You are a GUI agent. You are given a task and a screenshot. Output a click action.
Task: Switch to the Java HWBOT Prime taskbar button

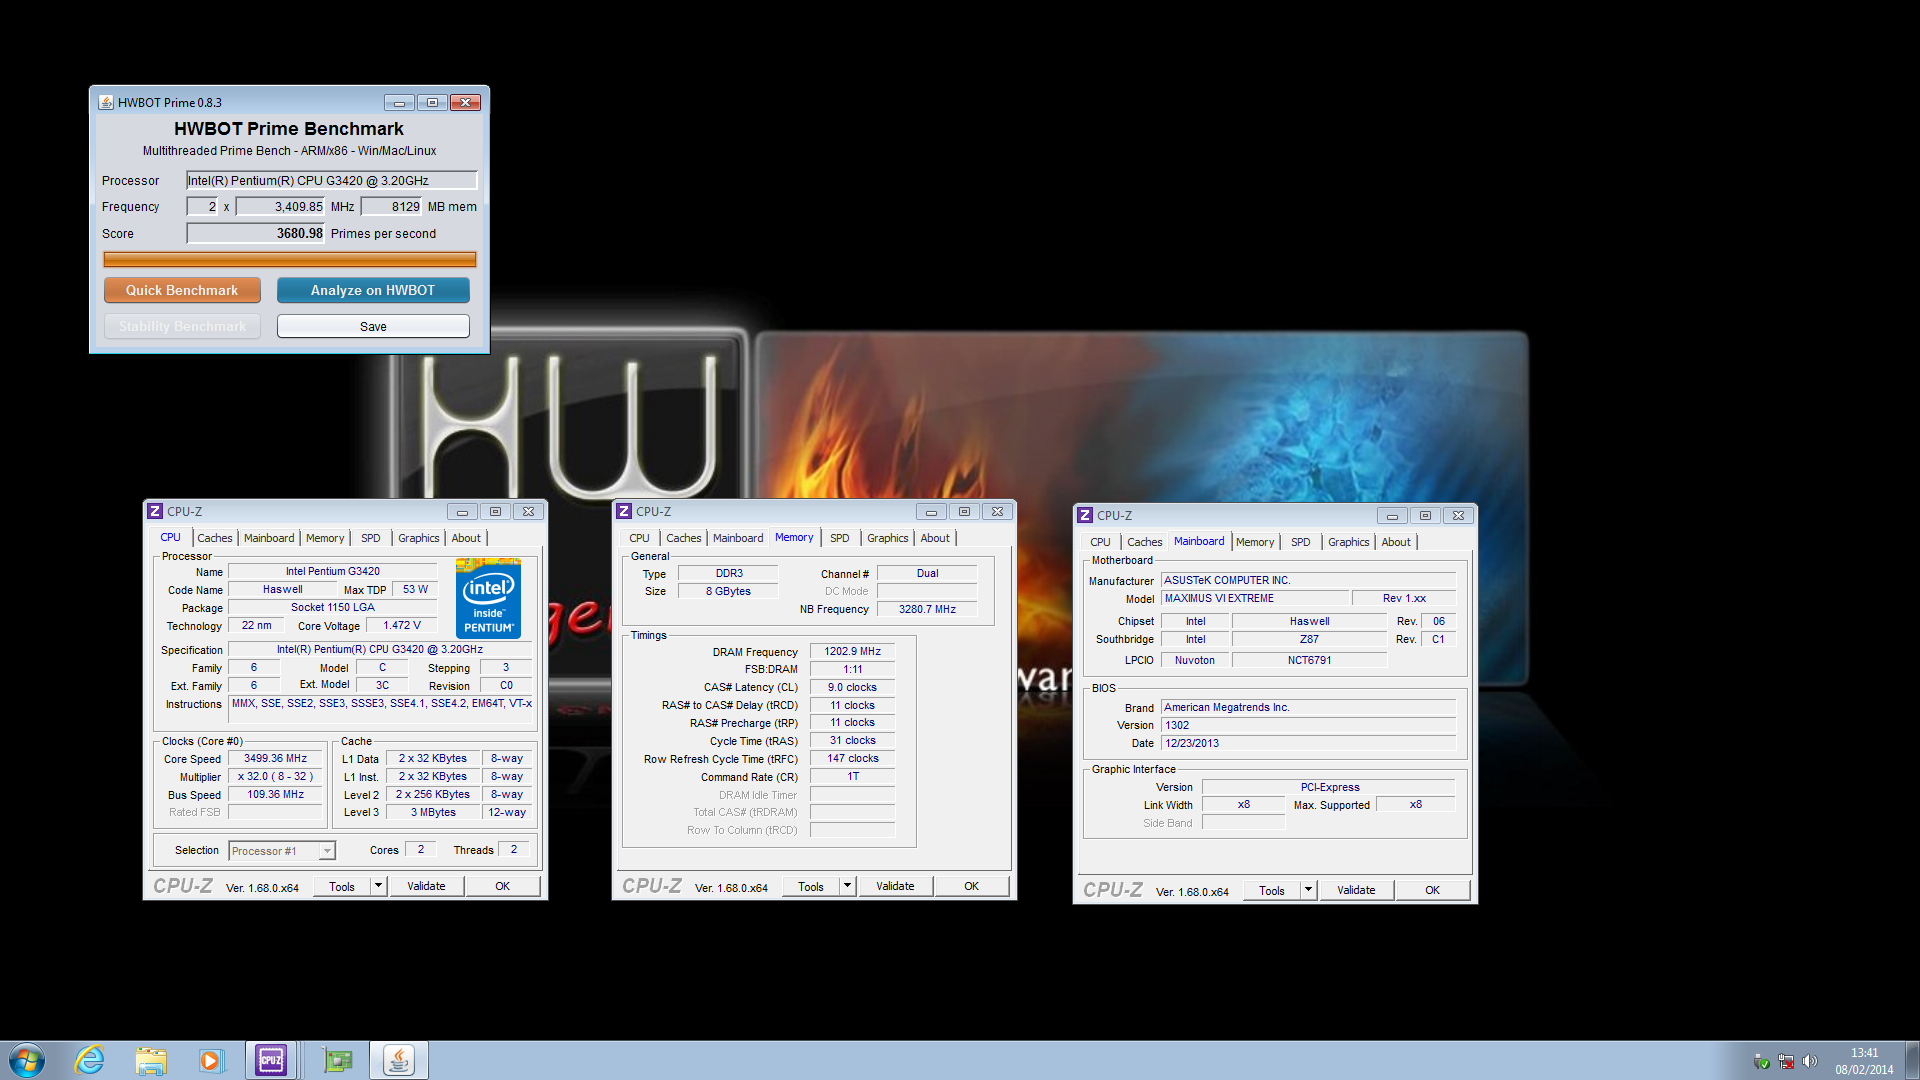click(x=399, y=1060)
